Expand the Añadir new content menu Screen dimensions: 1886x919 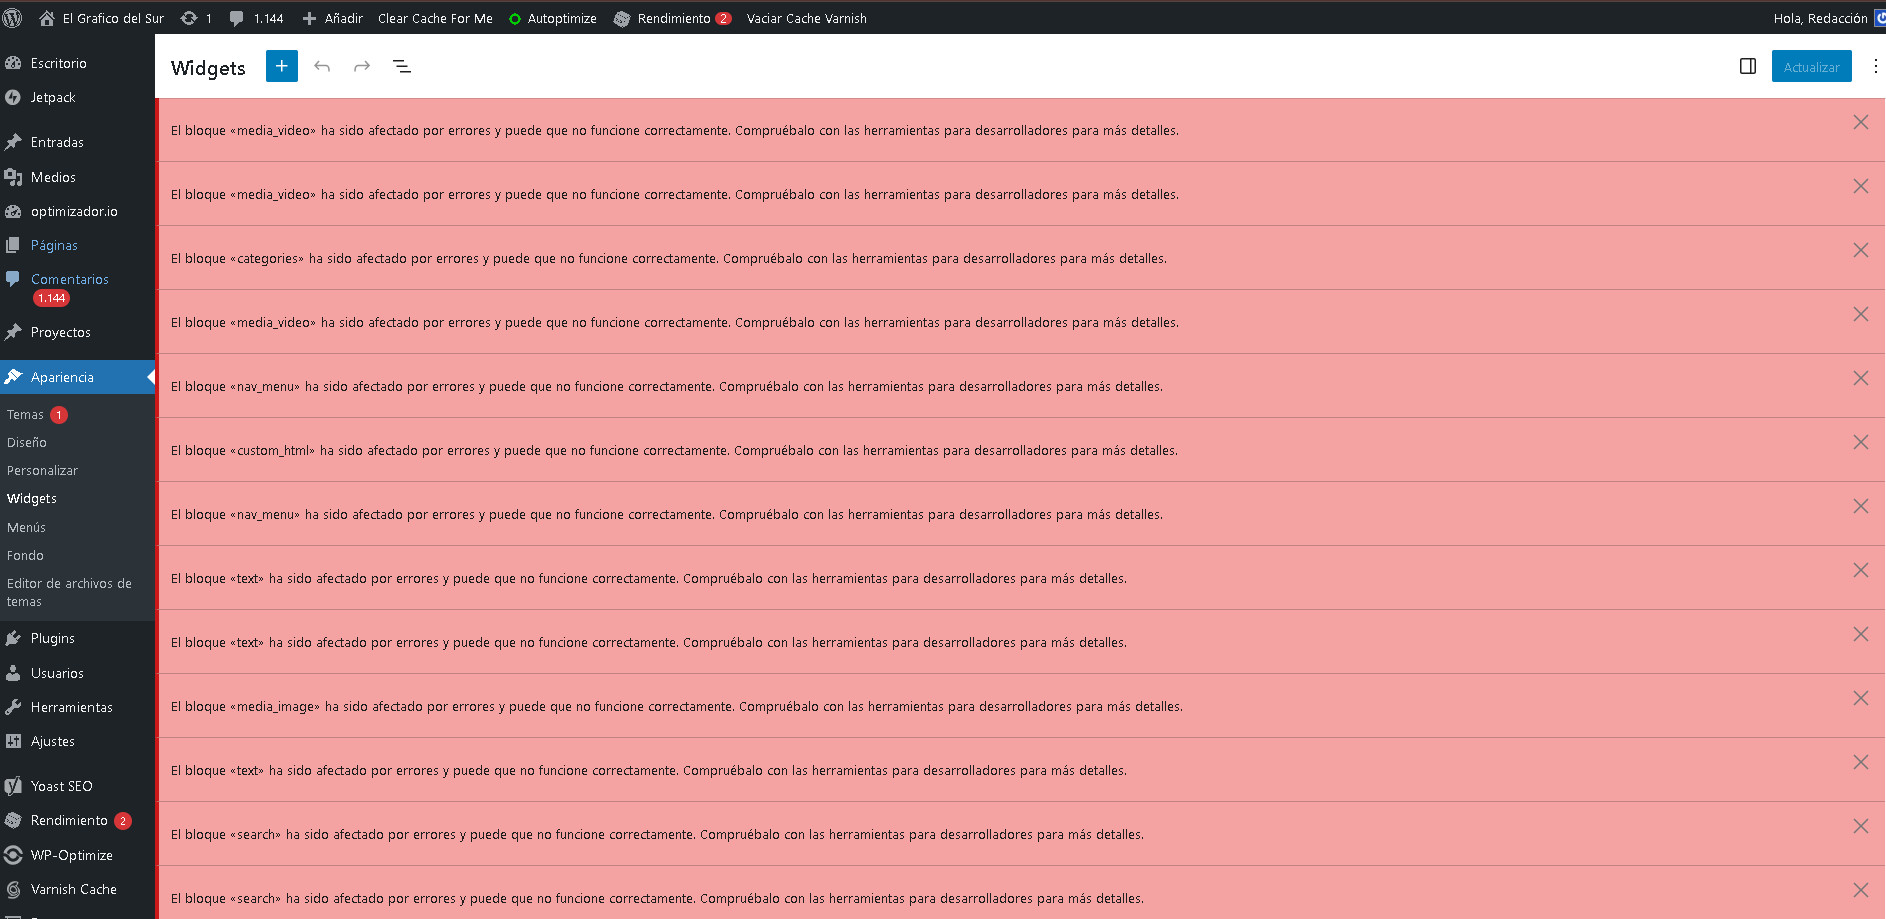click(333, 18)
